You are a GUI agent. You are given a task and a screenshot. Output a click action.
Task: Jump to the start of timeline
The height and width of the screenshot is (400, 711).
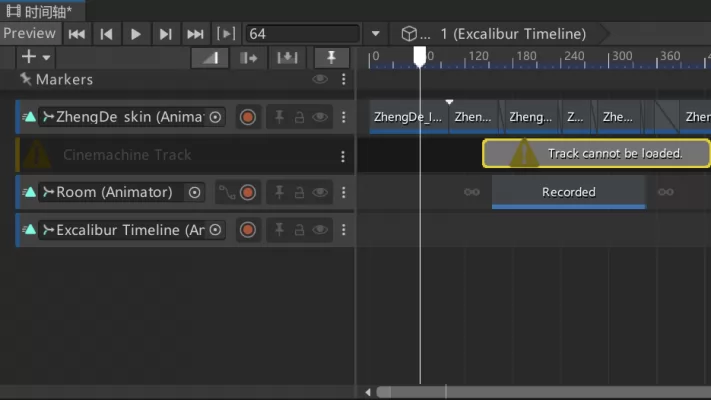(76, 34)
